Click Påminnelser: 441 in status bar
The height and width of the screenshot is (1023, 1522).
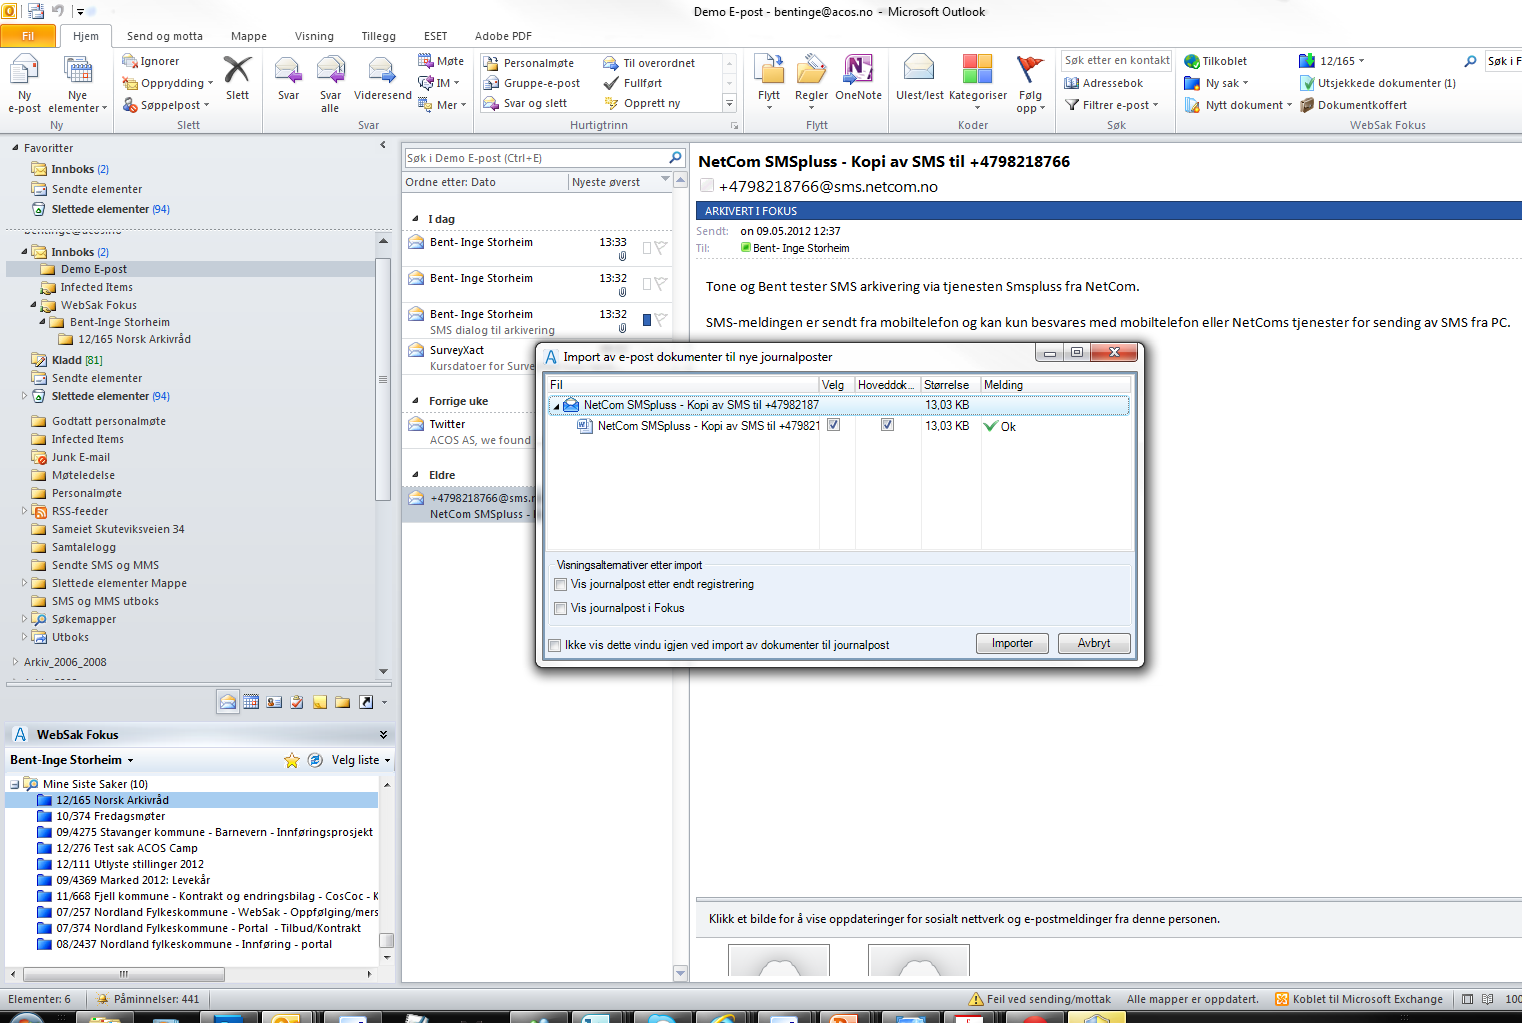(x=148, y=999)
